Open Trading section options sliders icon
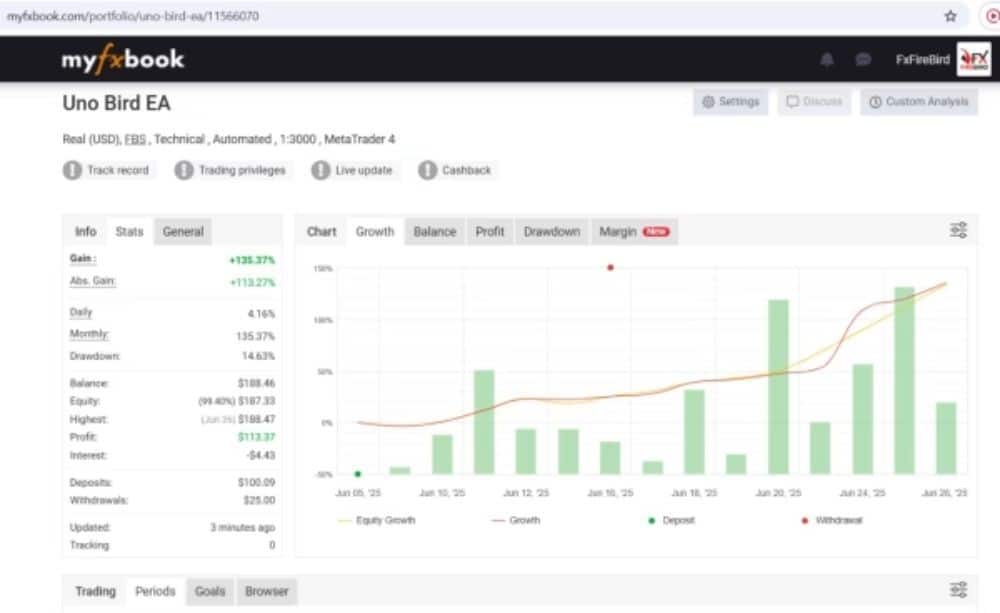Viewport: 1000px width, 613px height. click(x=958, y=590)
